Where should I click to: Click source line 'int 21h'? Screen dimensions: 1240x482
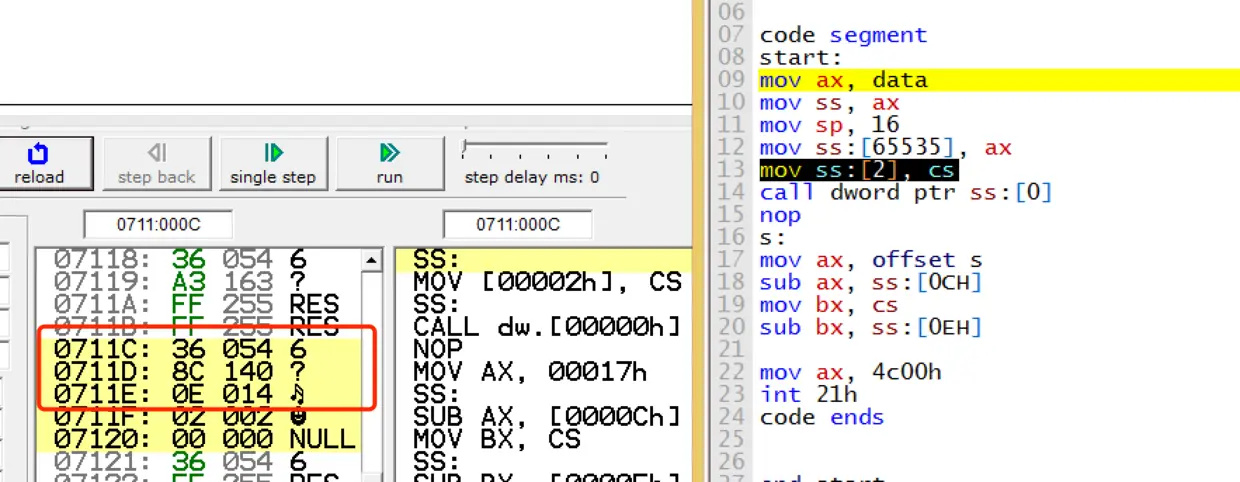[x=808, y=394]
